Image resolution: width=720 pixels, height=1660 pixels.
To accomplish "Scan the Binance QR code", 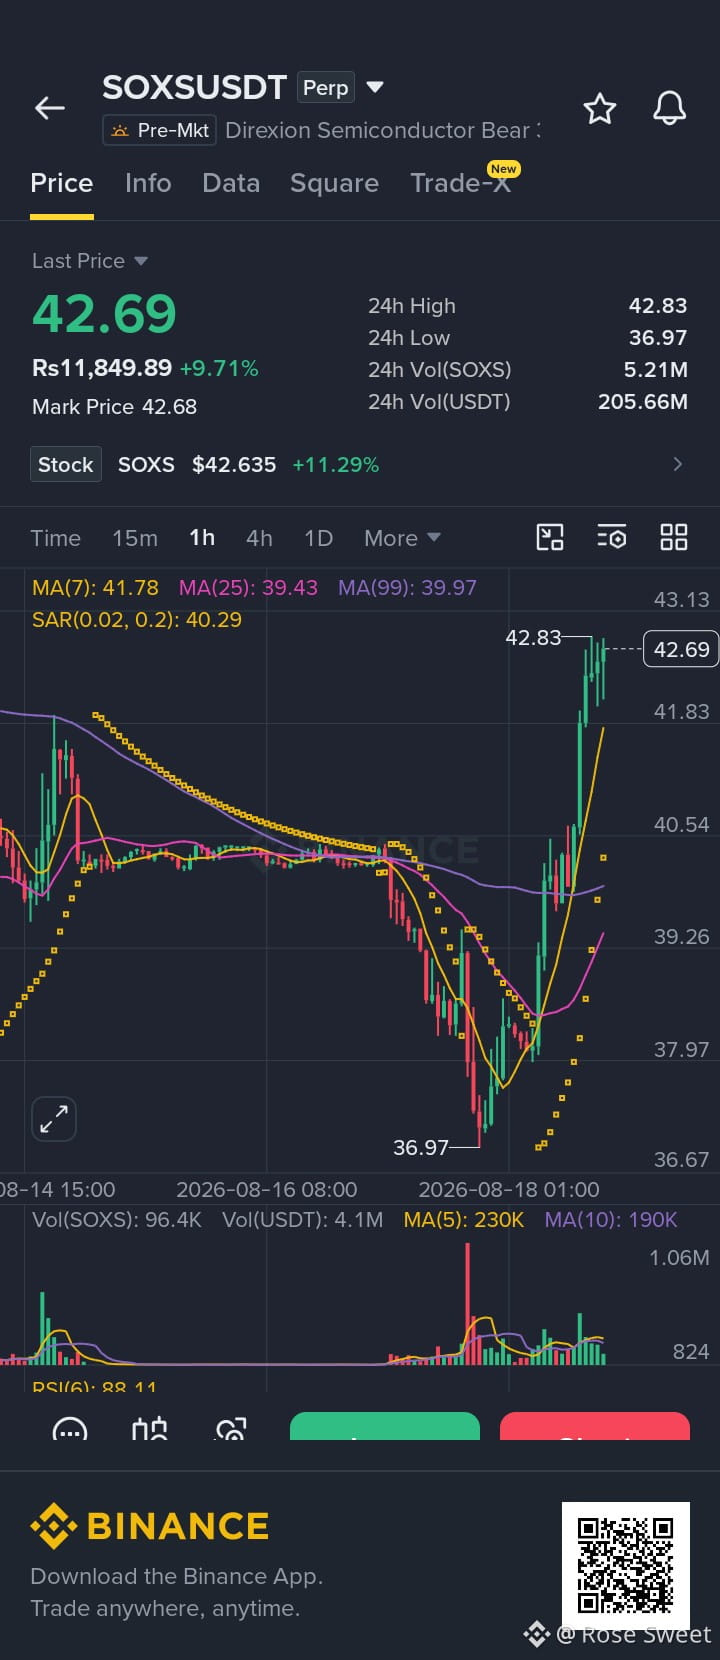I will point(626,1566).
